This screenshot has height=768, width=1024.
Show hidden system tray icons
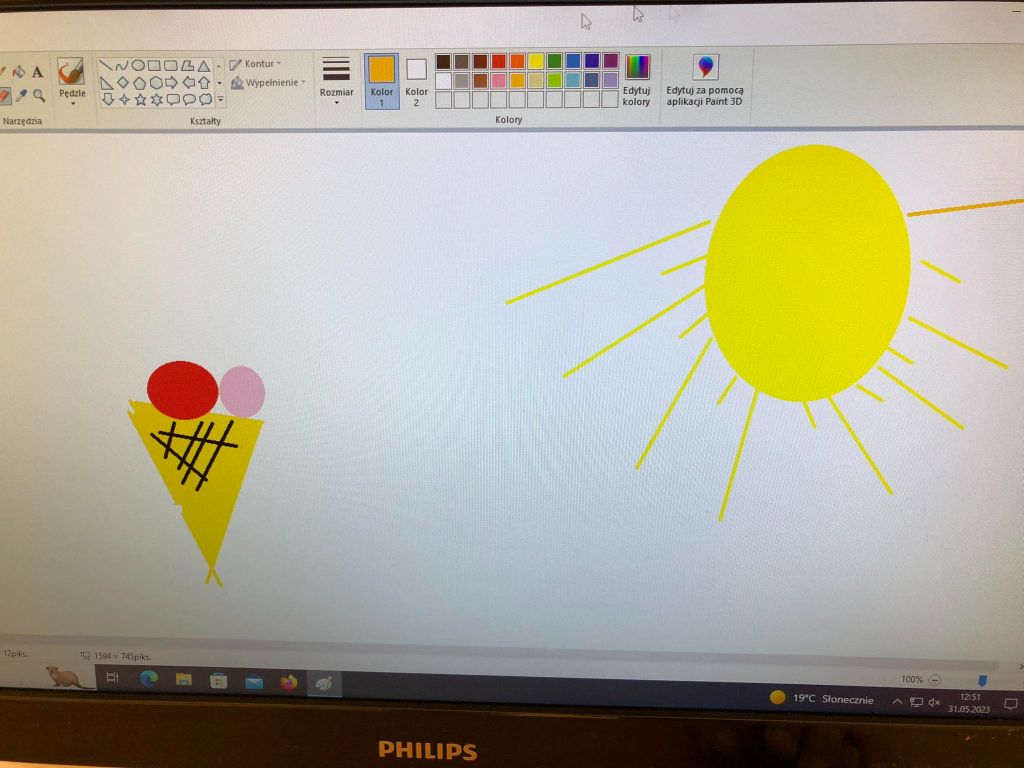(x=897, y=701)
